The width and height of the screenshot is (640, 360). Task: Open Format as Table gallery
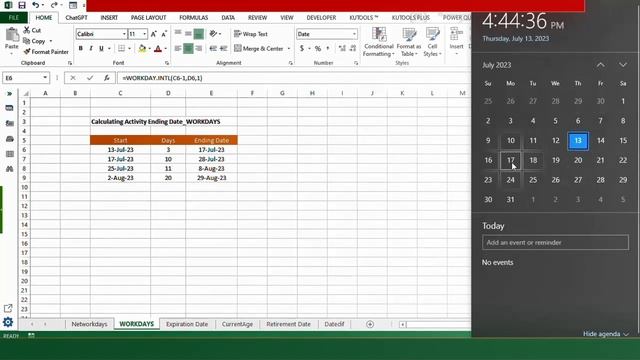coord(409,42)
